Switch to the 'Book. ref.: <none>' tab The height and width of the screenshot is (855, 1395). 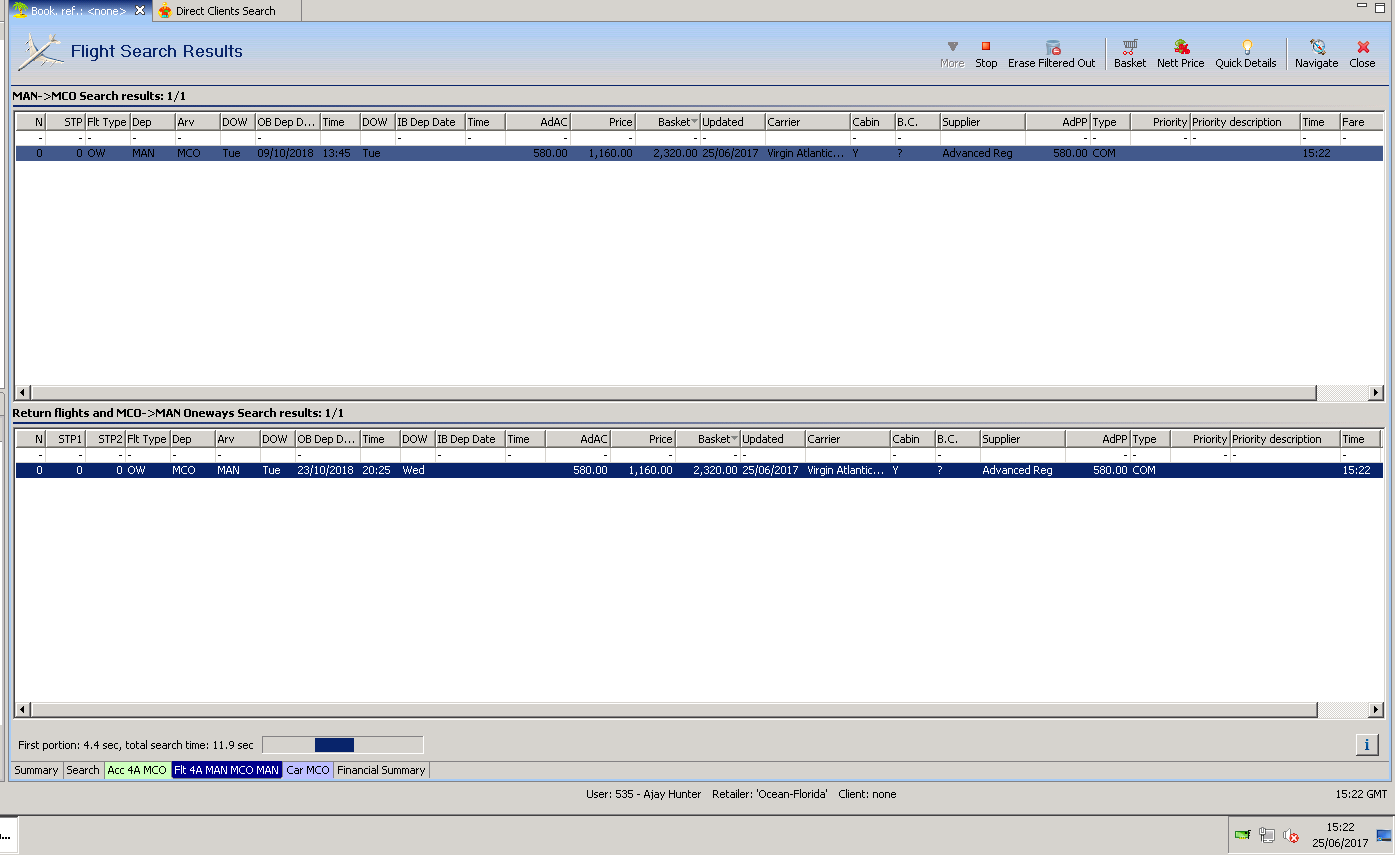click(x=79, y=11)
